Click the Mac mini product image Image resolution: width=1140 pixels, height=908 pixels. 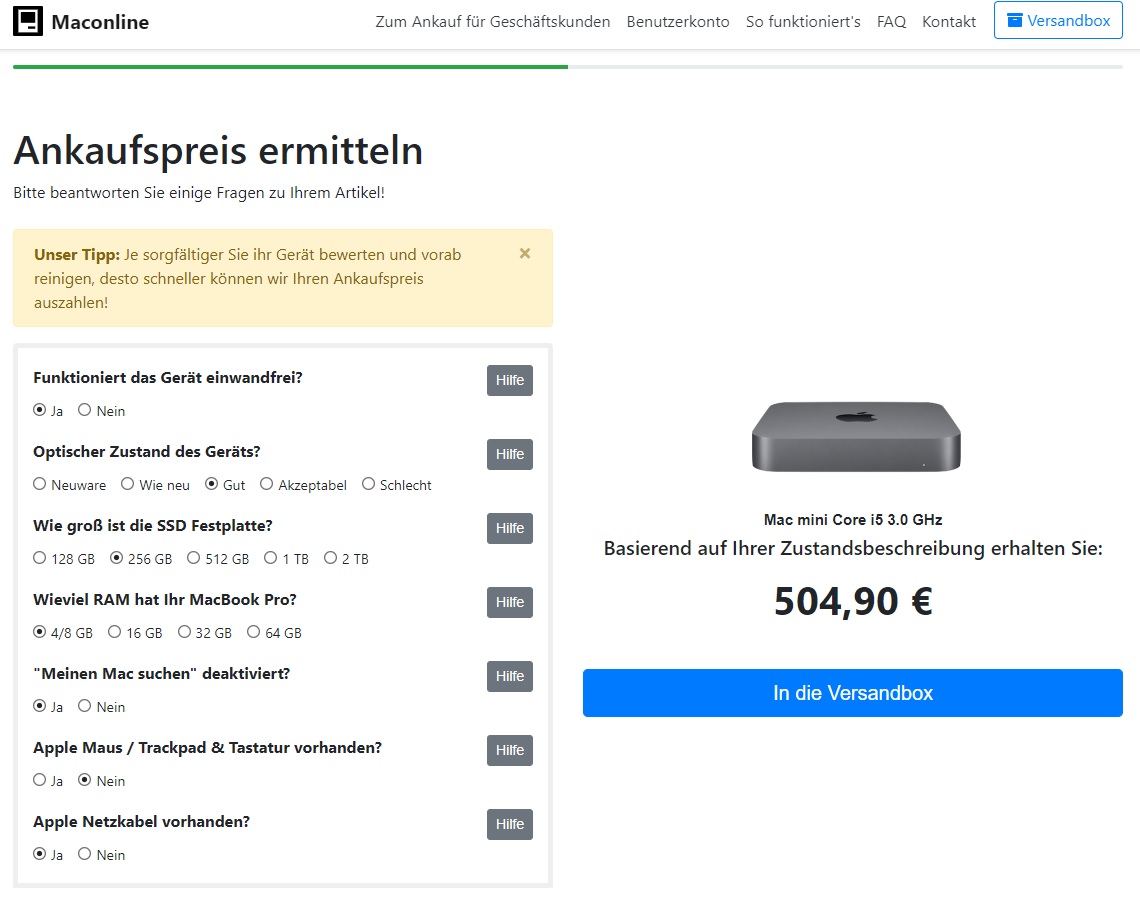pos(856,436)
